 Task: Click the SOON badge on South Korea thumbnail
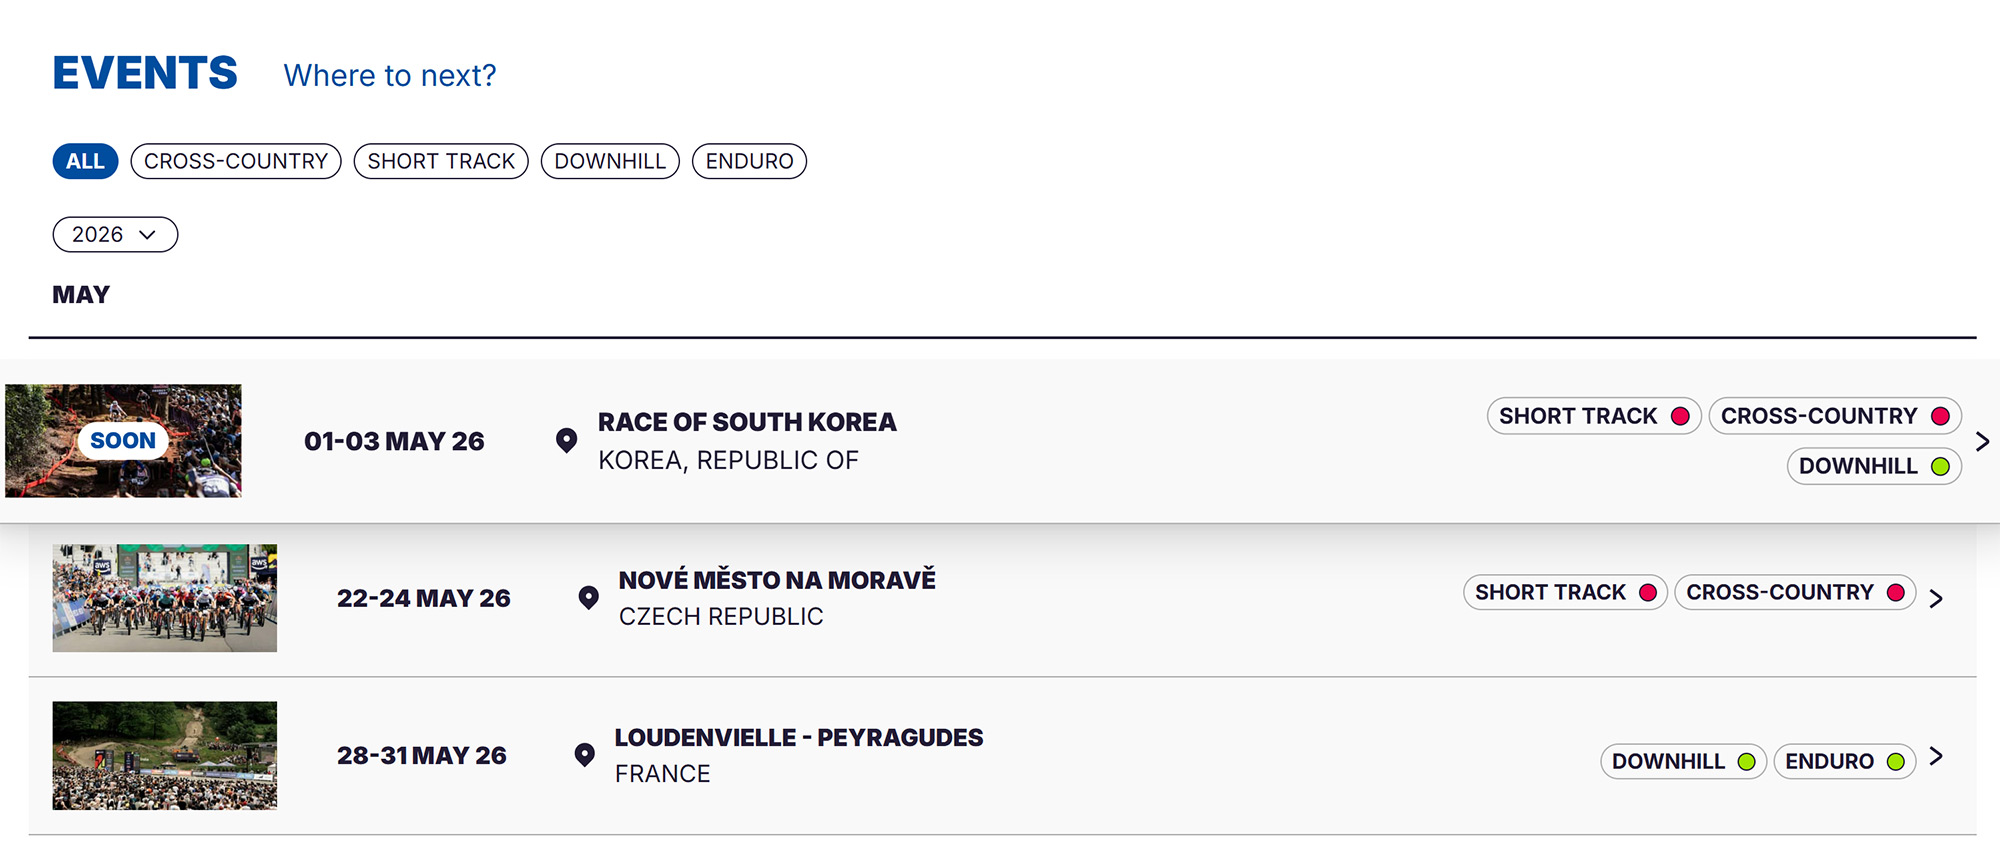point(123,441)
